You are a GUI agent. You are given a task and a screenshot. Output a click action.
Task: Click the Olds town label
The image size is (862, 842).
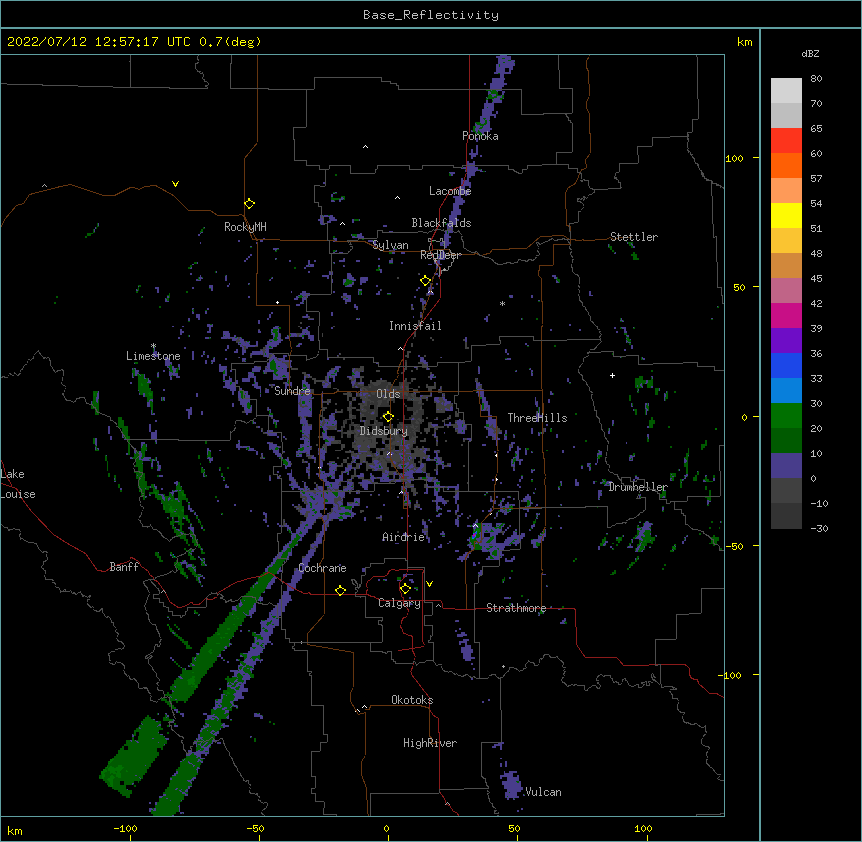point(388,394)
